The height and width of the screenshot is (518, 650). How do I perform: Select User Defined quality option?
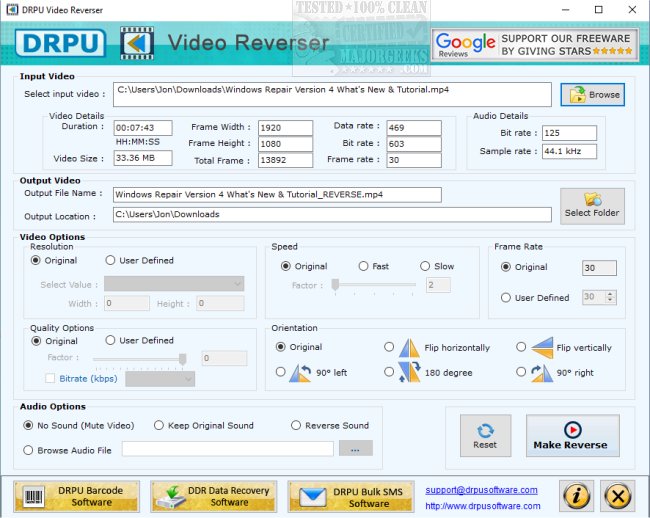pos(110,340)
